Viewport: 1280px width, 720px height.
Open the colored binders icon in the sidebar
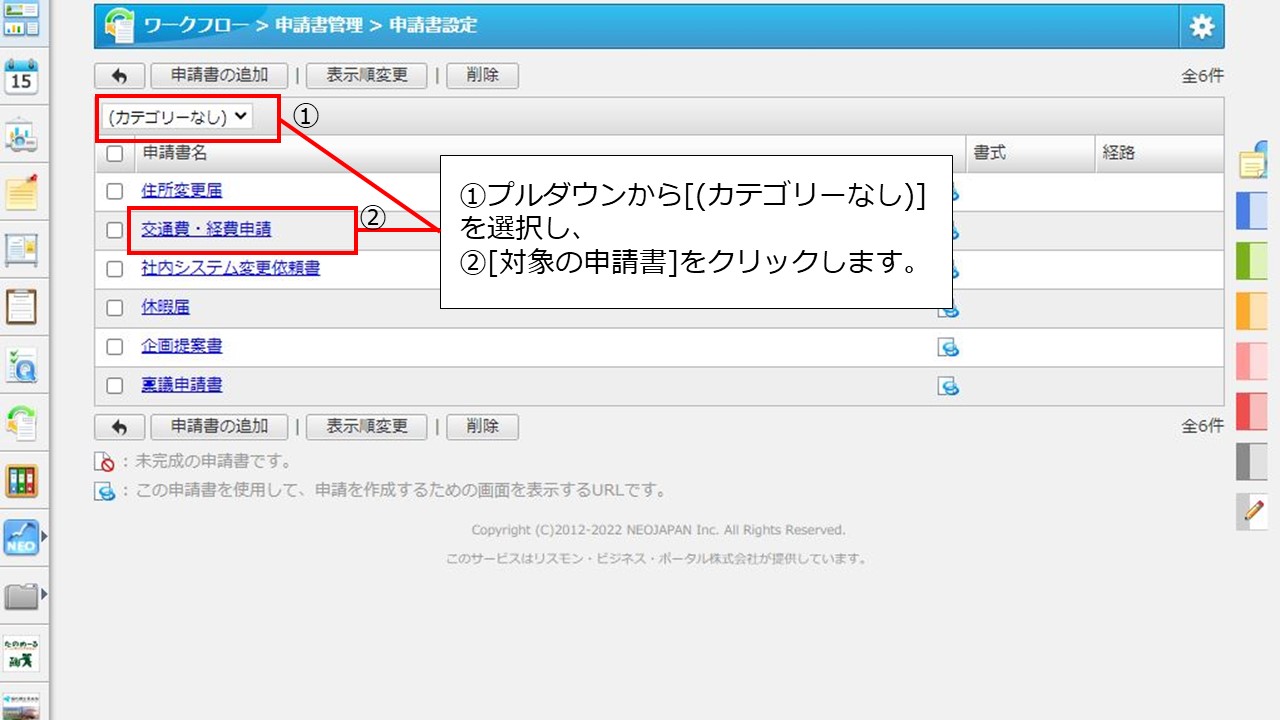22,481
